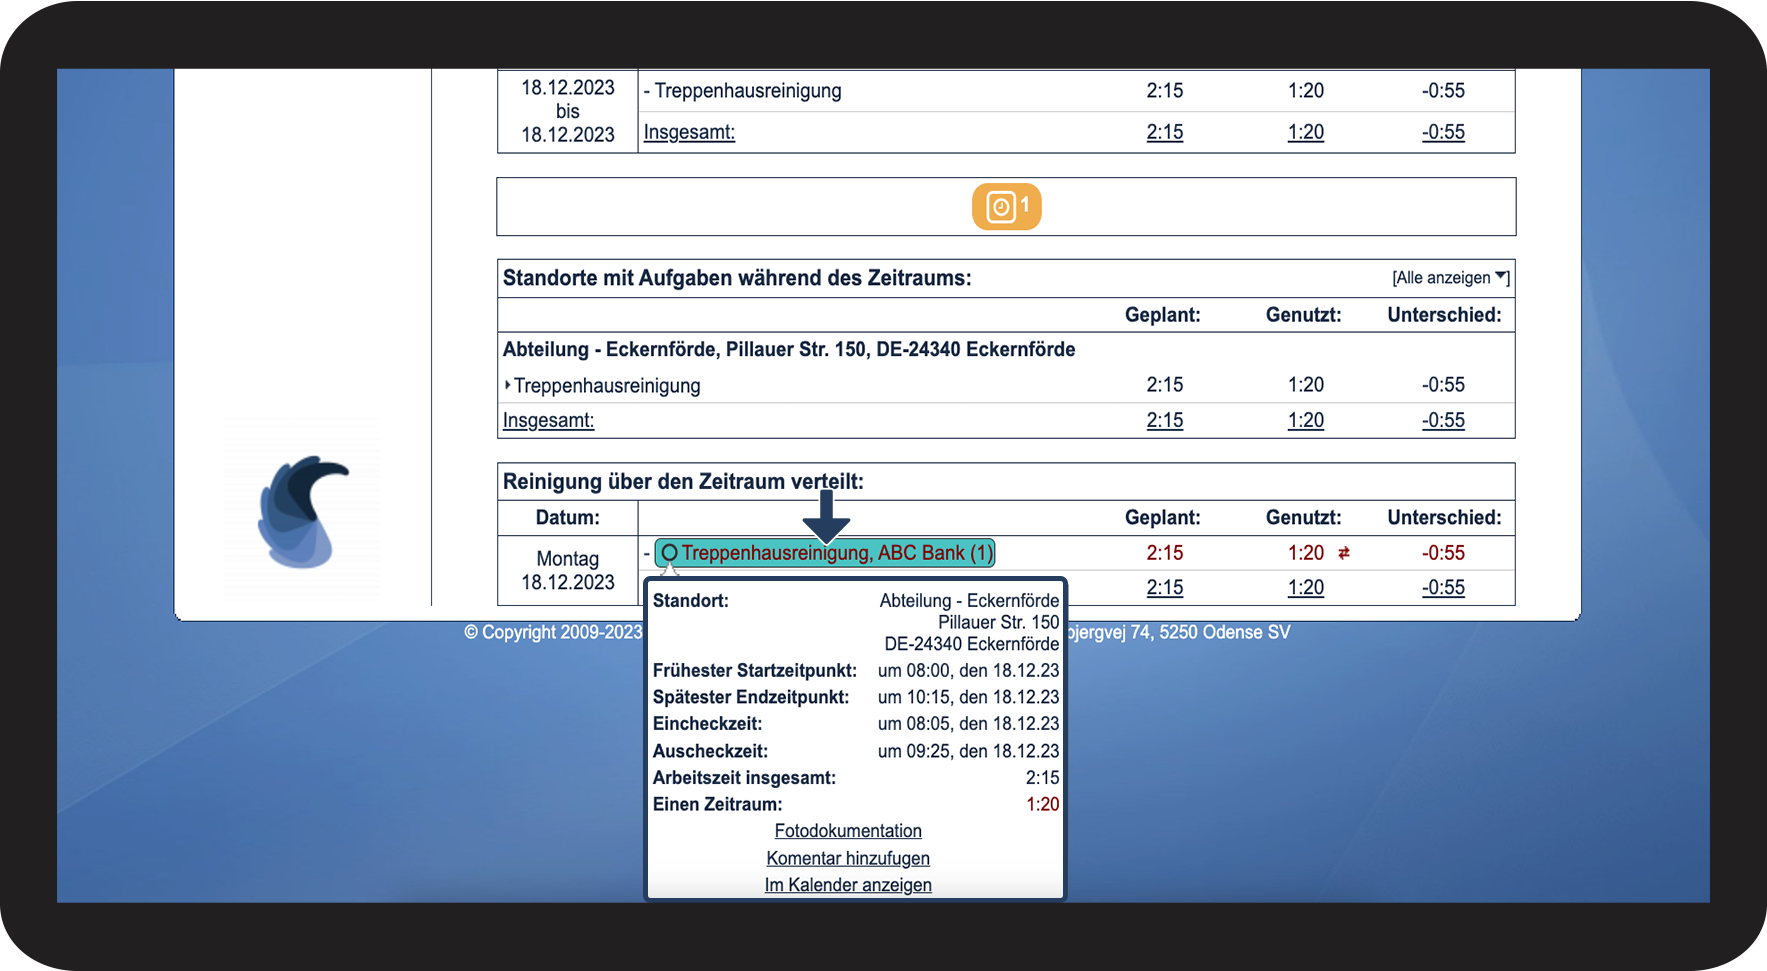Open Insgesamt link in the Standorte section
The width and height of the screenshot is (1767, 971).
548,421
